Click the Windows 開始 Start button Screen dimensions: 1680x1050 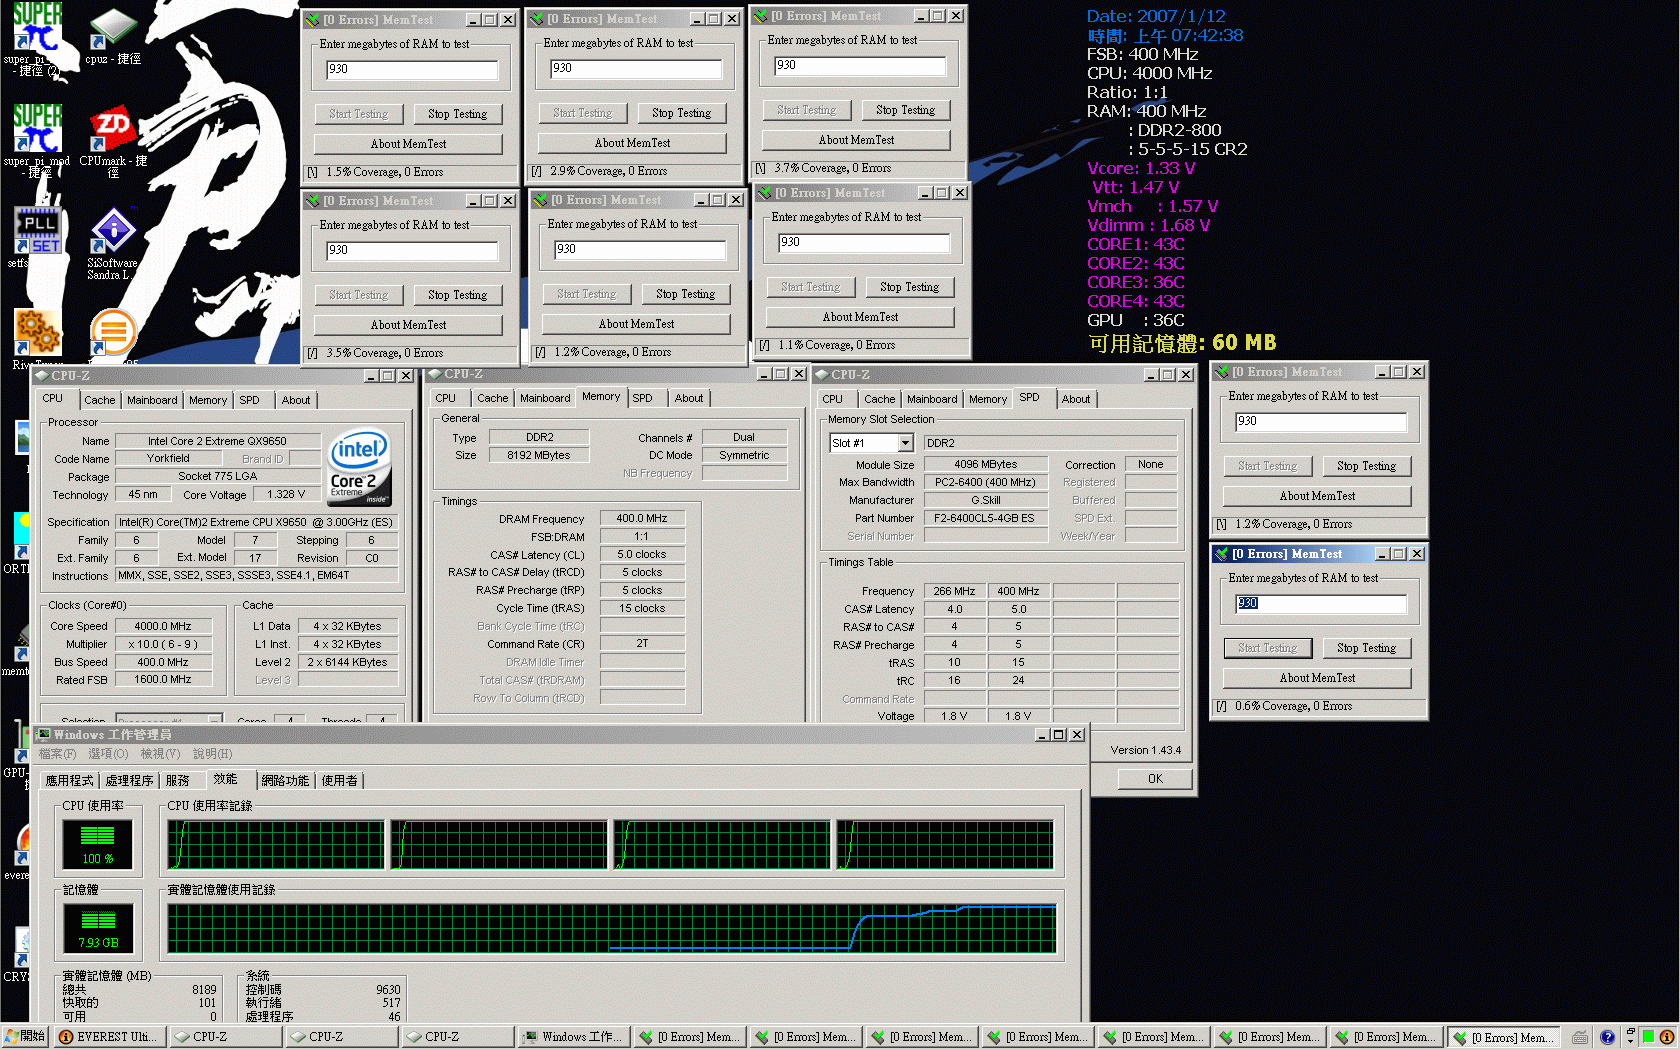pos(25,1037)
